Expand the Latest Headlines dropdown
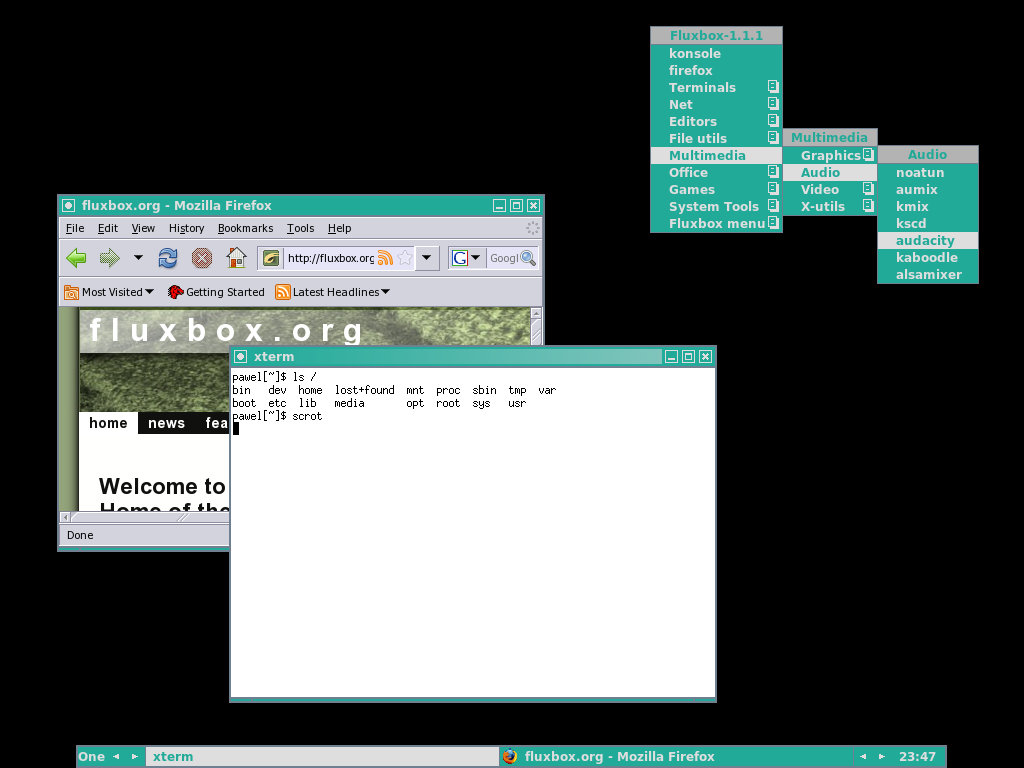 click(385, 292)
